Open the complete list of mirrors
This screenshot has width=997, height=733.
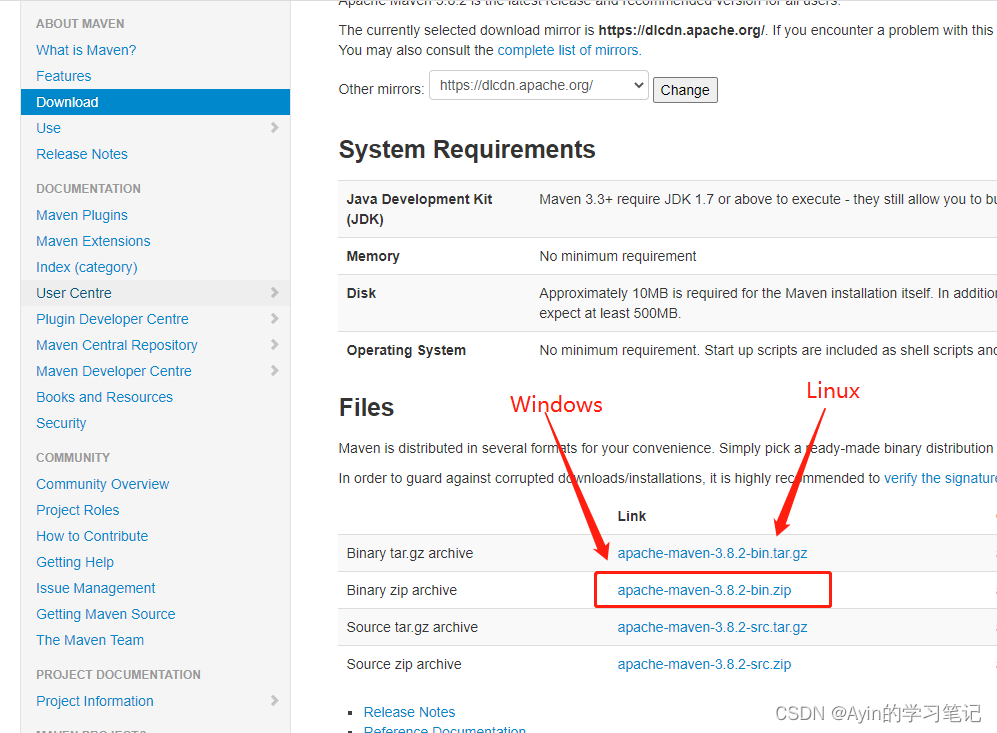coord(569,50)
